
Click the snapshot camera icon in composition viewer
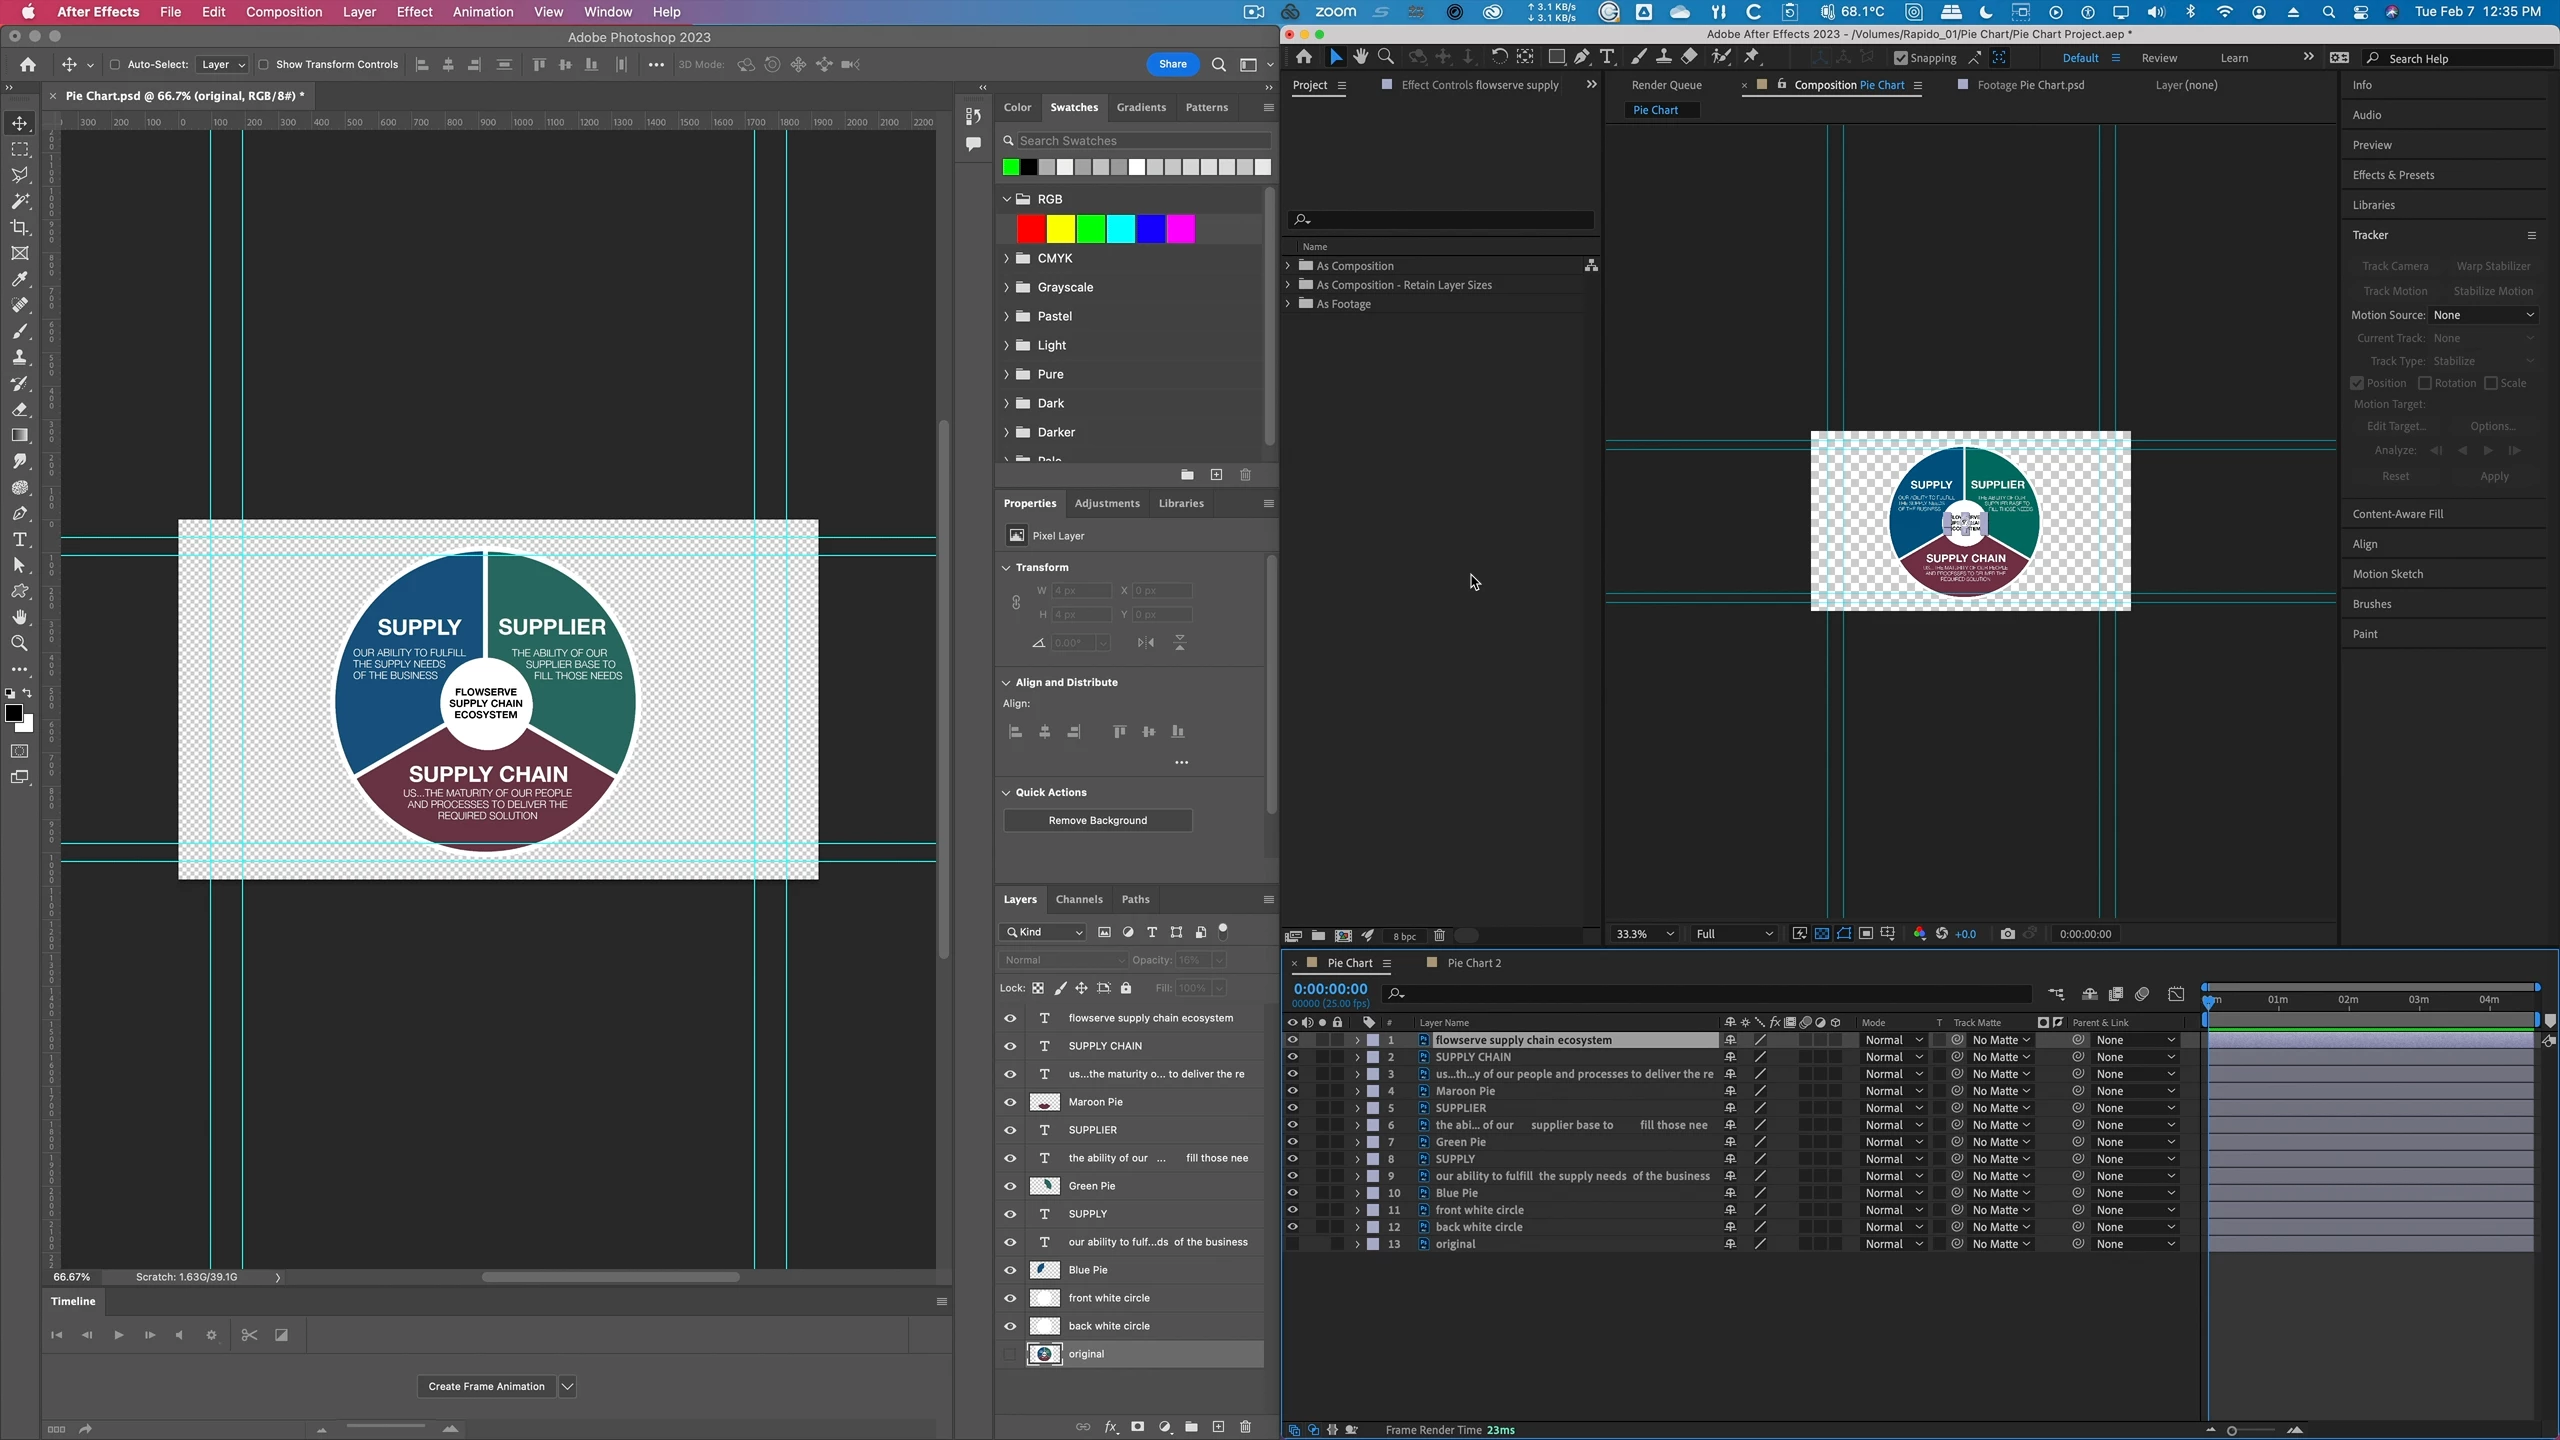2007,934
